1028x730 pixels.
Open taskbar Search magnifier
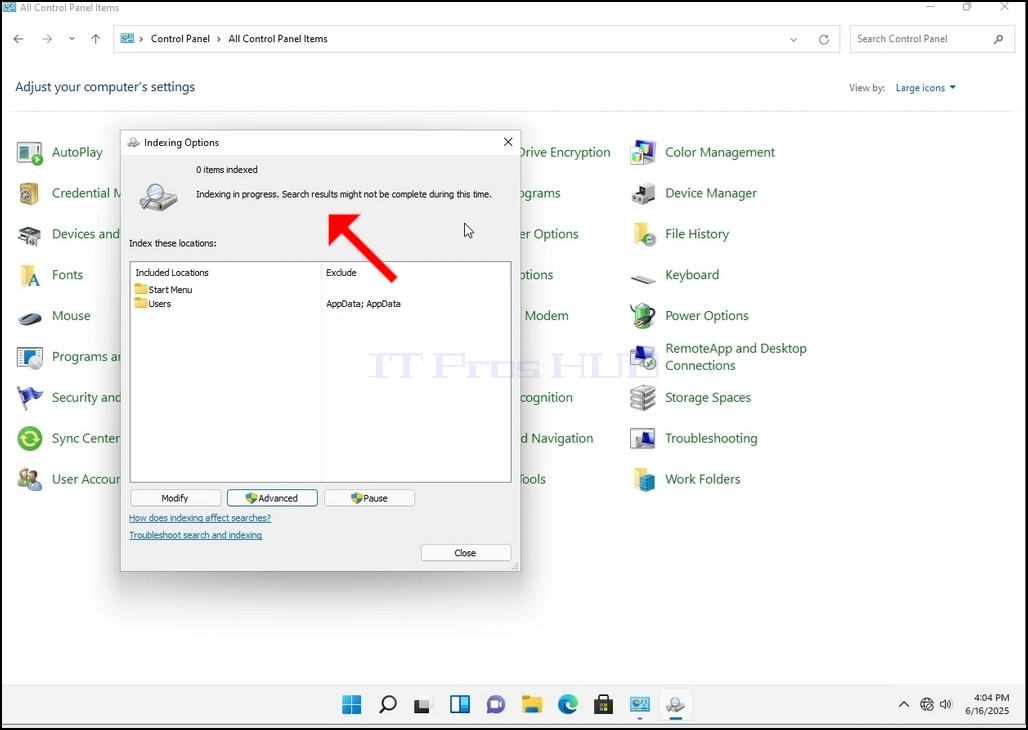(388, 705)
